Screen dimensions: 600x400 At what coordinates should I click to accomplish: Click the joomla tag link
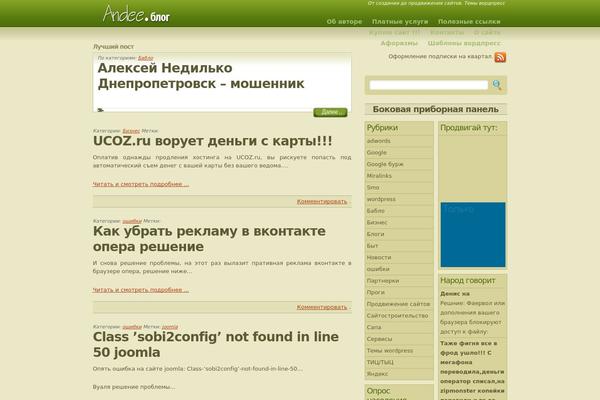point(170,327)
